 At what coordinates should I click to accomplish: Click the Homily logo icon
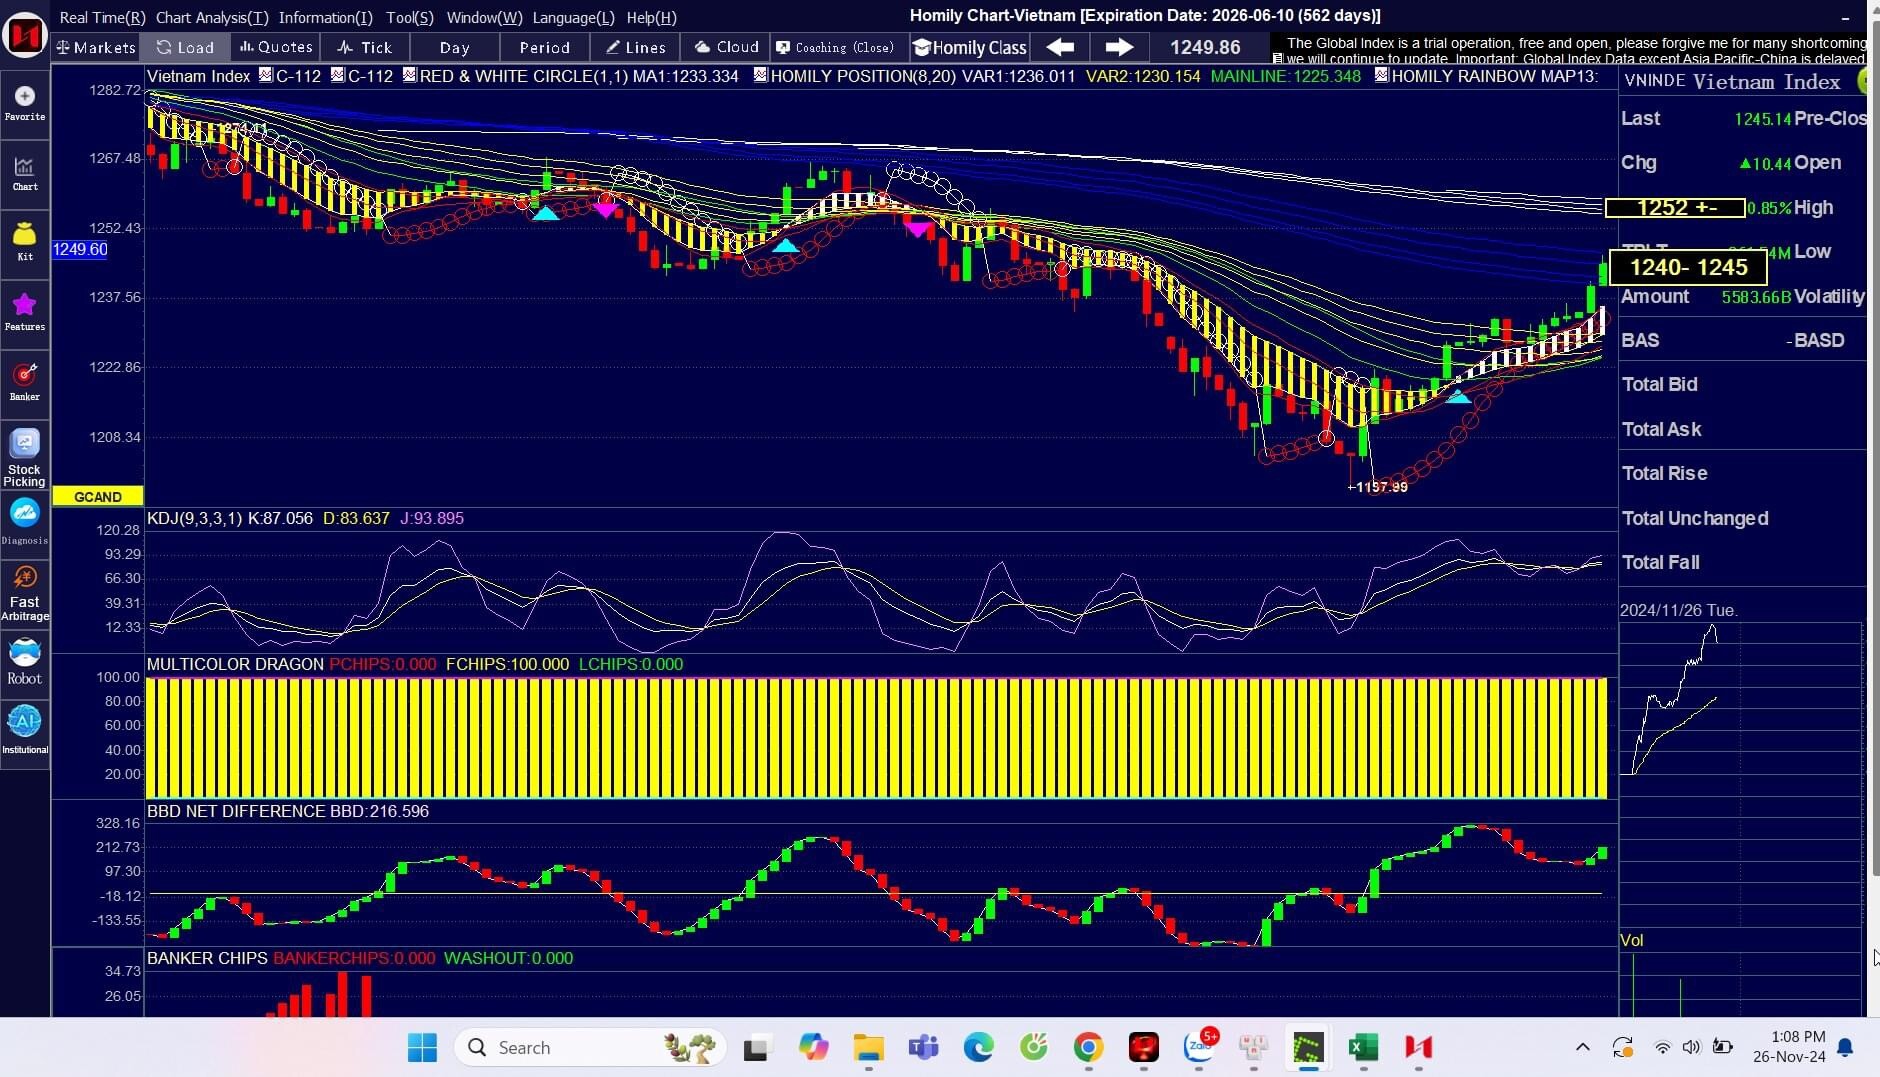point(24,35)
